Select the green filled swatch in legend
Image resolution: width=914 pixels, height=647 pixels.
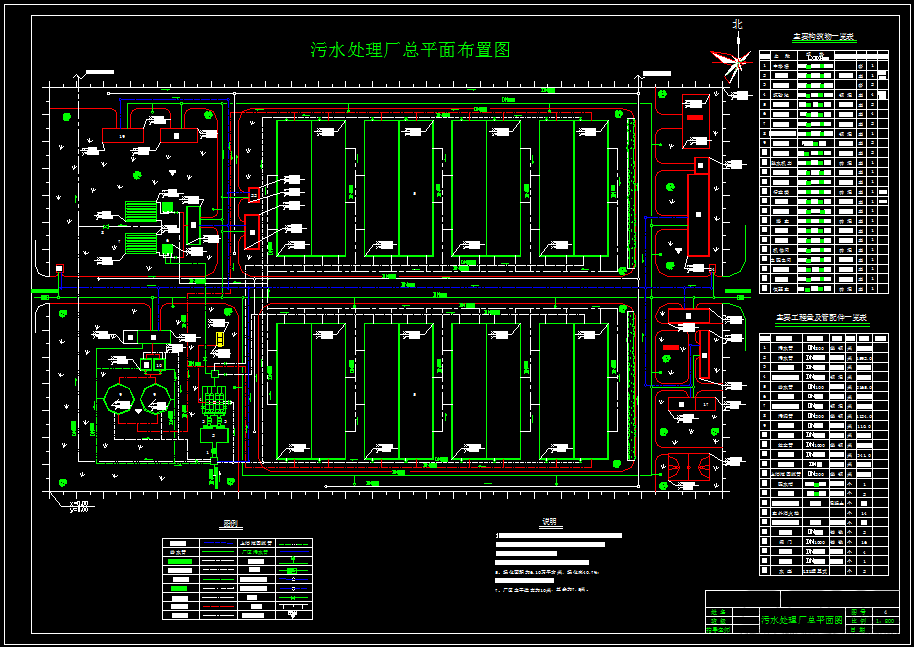[180, 561]
